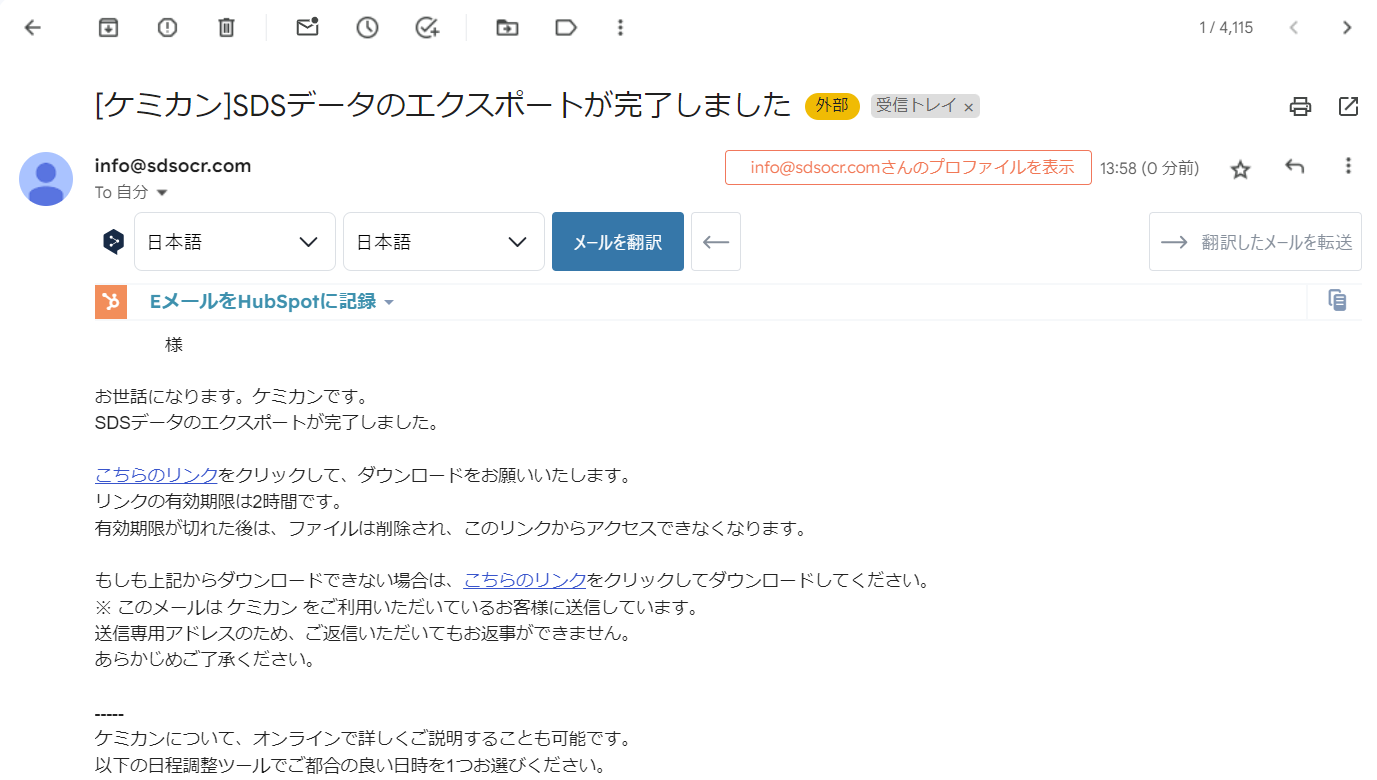Click 翻訳したメールを転送 button
The height and width of the screenshot is (780, 1377).
pos(1255,241)
